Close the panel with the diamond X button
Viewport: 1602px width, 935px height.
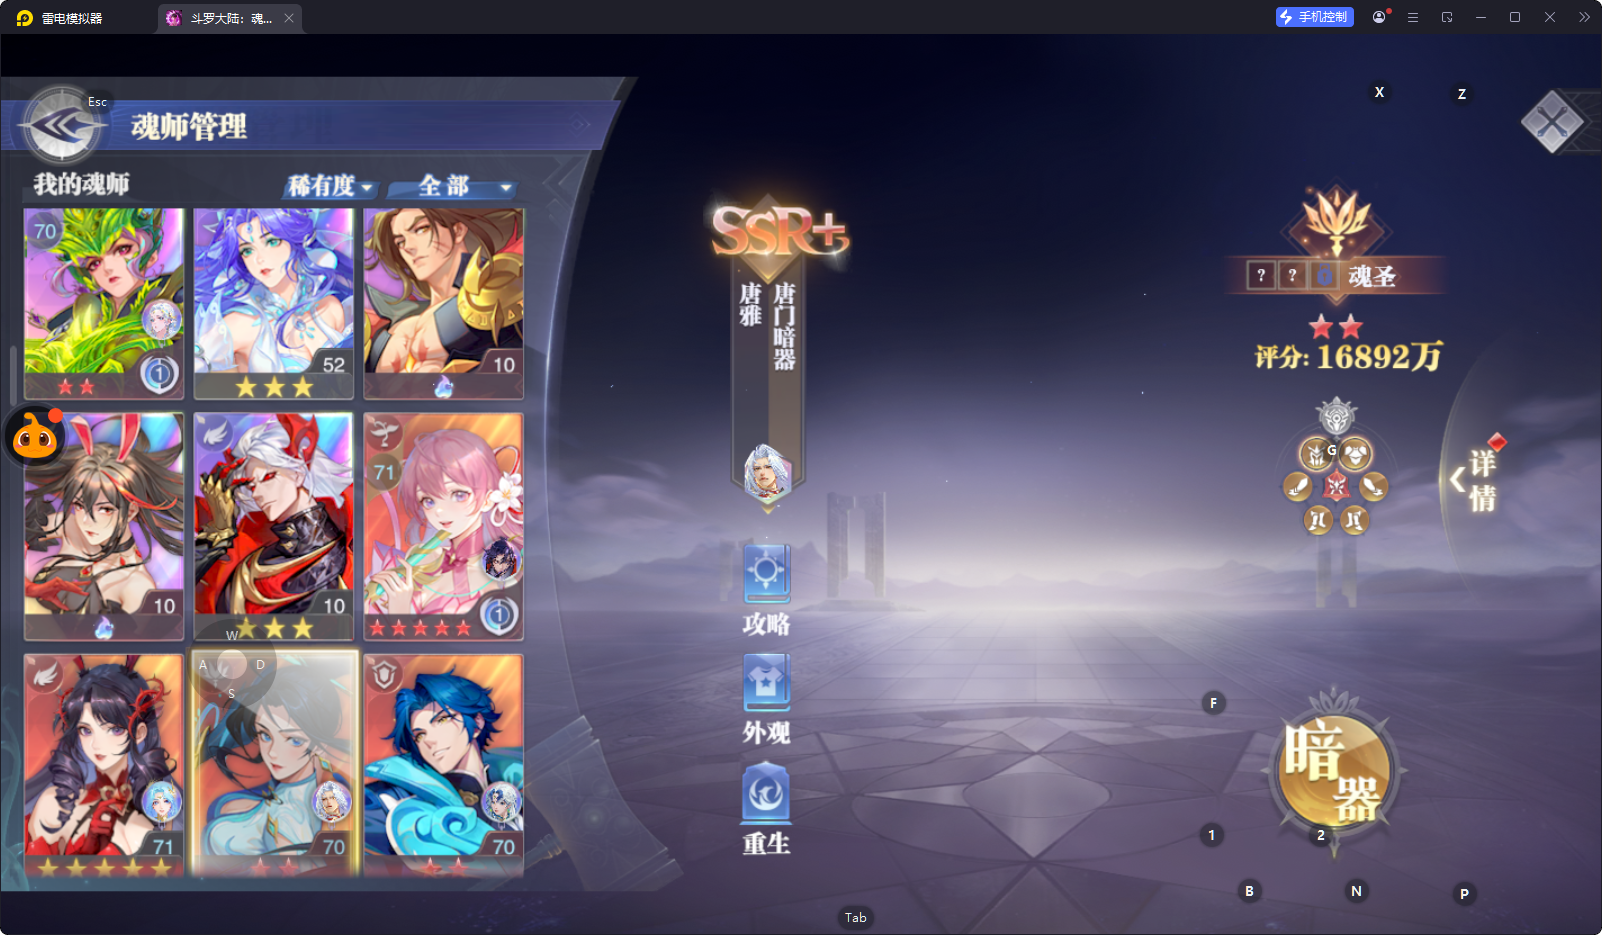pyautogui.click(x=1552, y=122)
